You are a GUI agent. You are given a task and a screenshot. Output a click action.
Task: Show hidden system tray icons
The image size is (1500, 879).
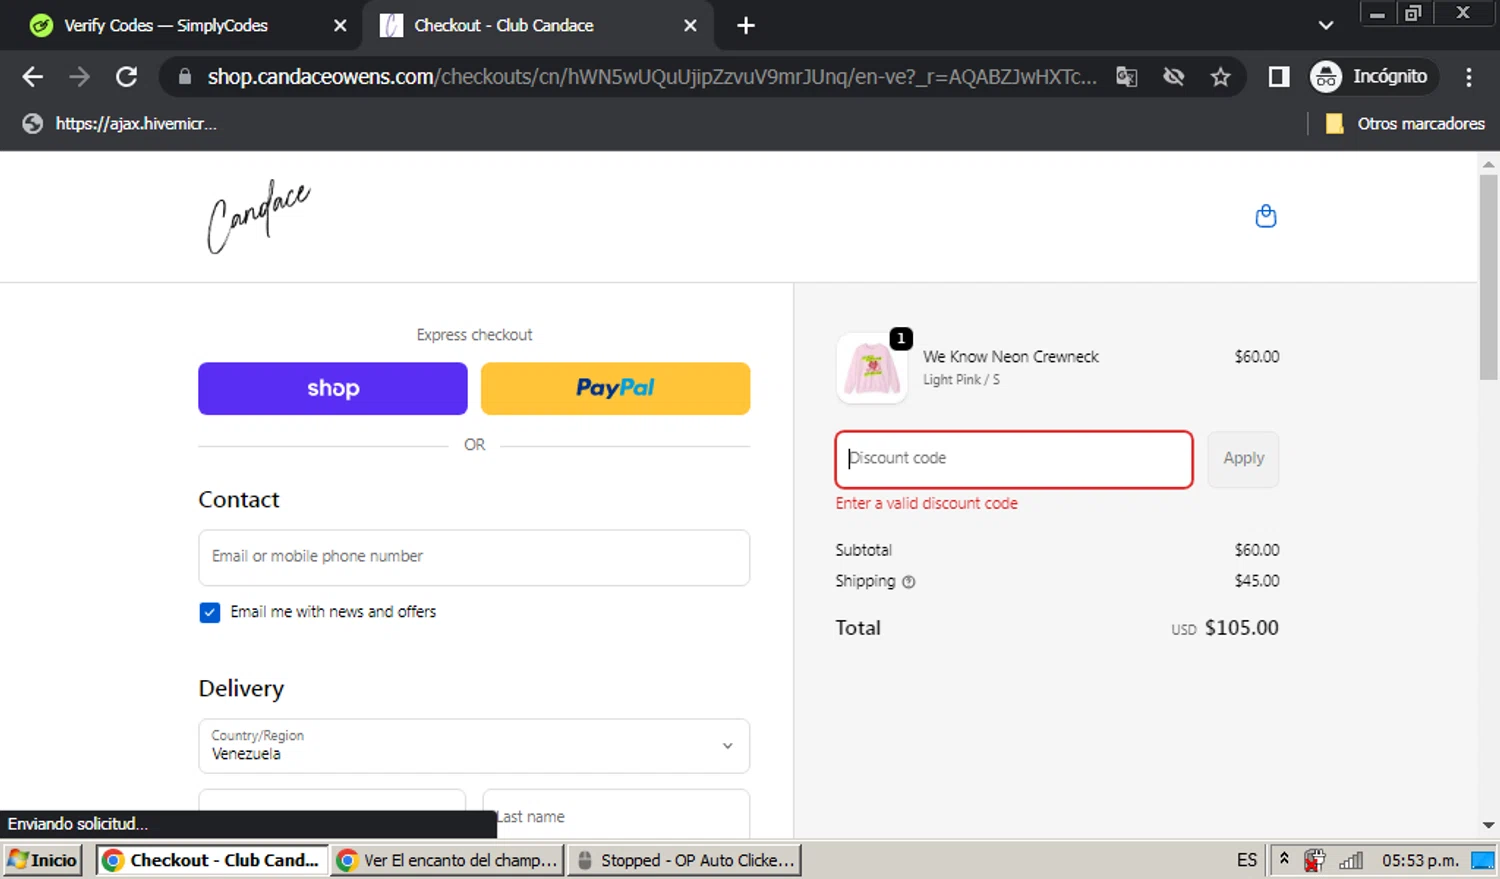[x=1284, y=860]
